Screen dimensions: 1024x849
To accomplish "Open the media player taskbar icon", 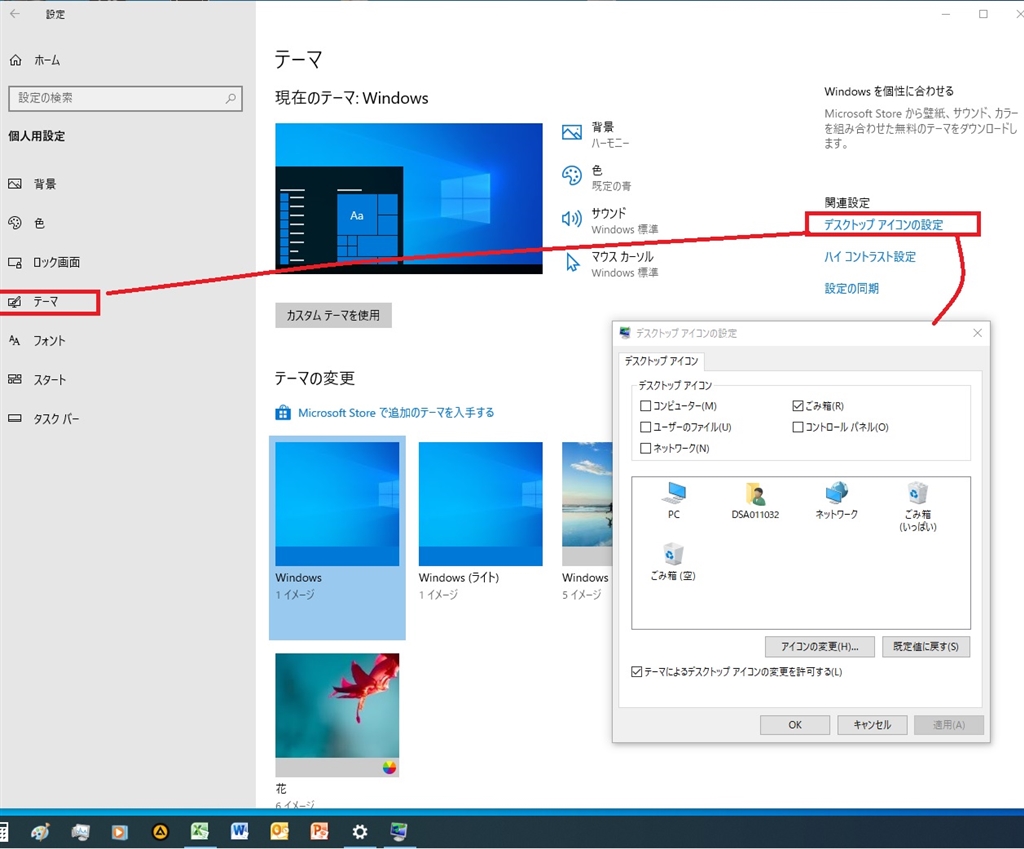I will click(119, 831).
